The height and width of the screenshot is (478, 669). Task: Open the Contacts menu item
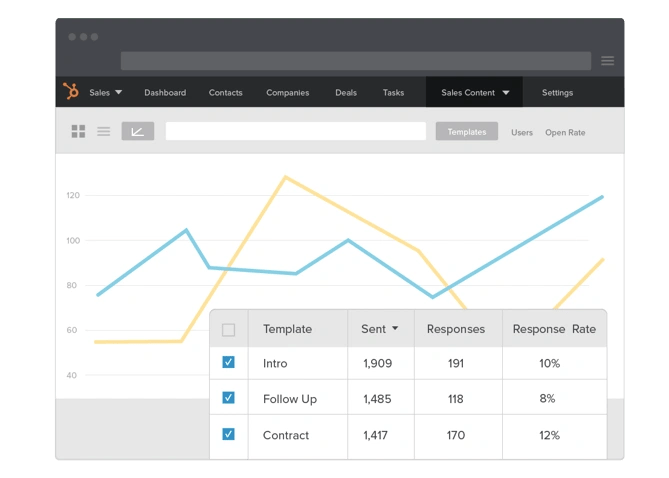click(225, 93)
